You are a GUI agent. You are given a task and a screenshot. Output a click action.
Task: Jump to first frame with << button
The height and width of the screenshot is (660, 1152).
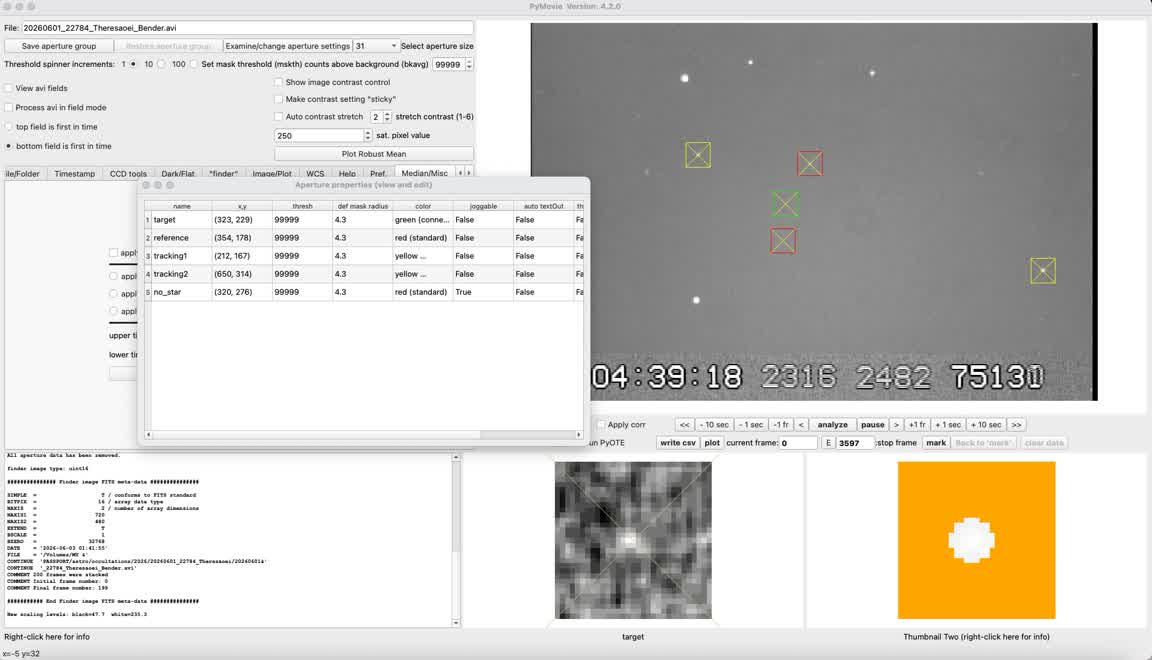click(684, 425)
